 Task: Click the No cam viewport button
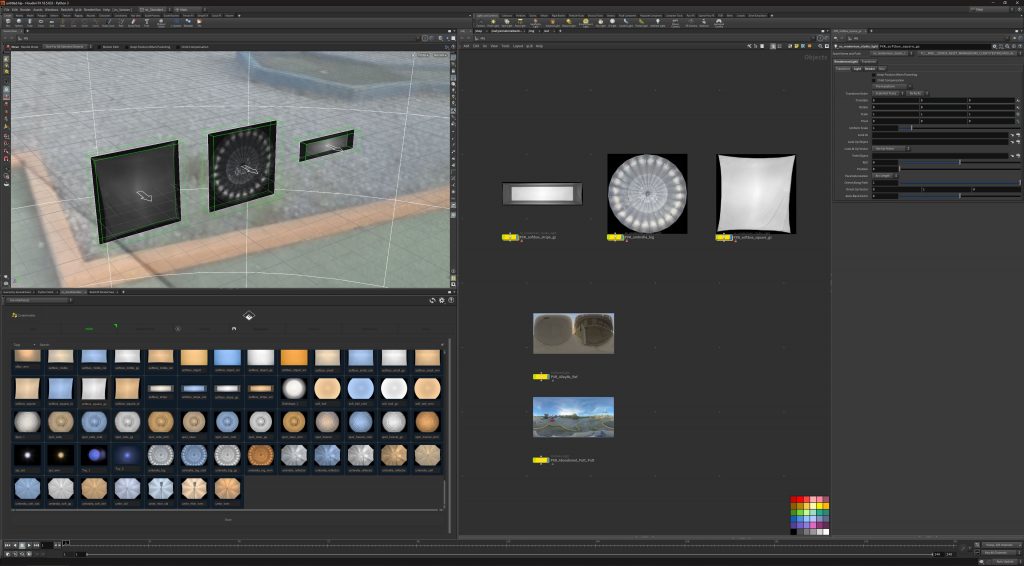coord(443,57)
